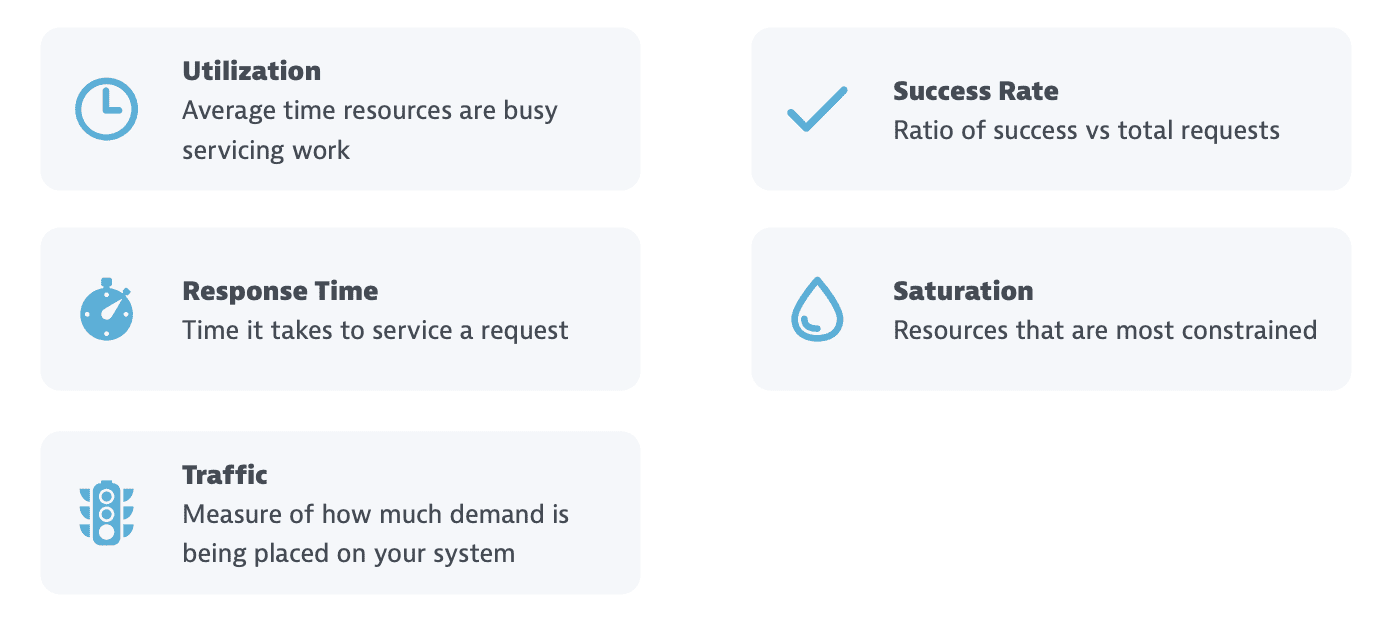Click 'Ratio of success vs total requests'
Image resolution: width=1392 pixels, height=636 pixels.
point(1086,130)
